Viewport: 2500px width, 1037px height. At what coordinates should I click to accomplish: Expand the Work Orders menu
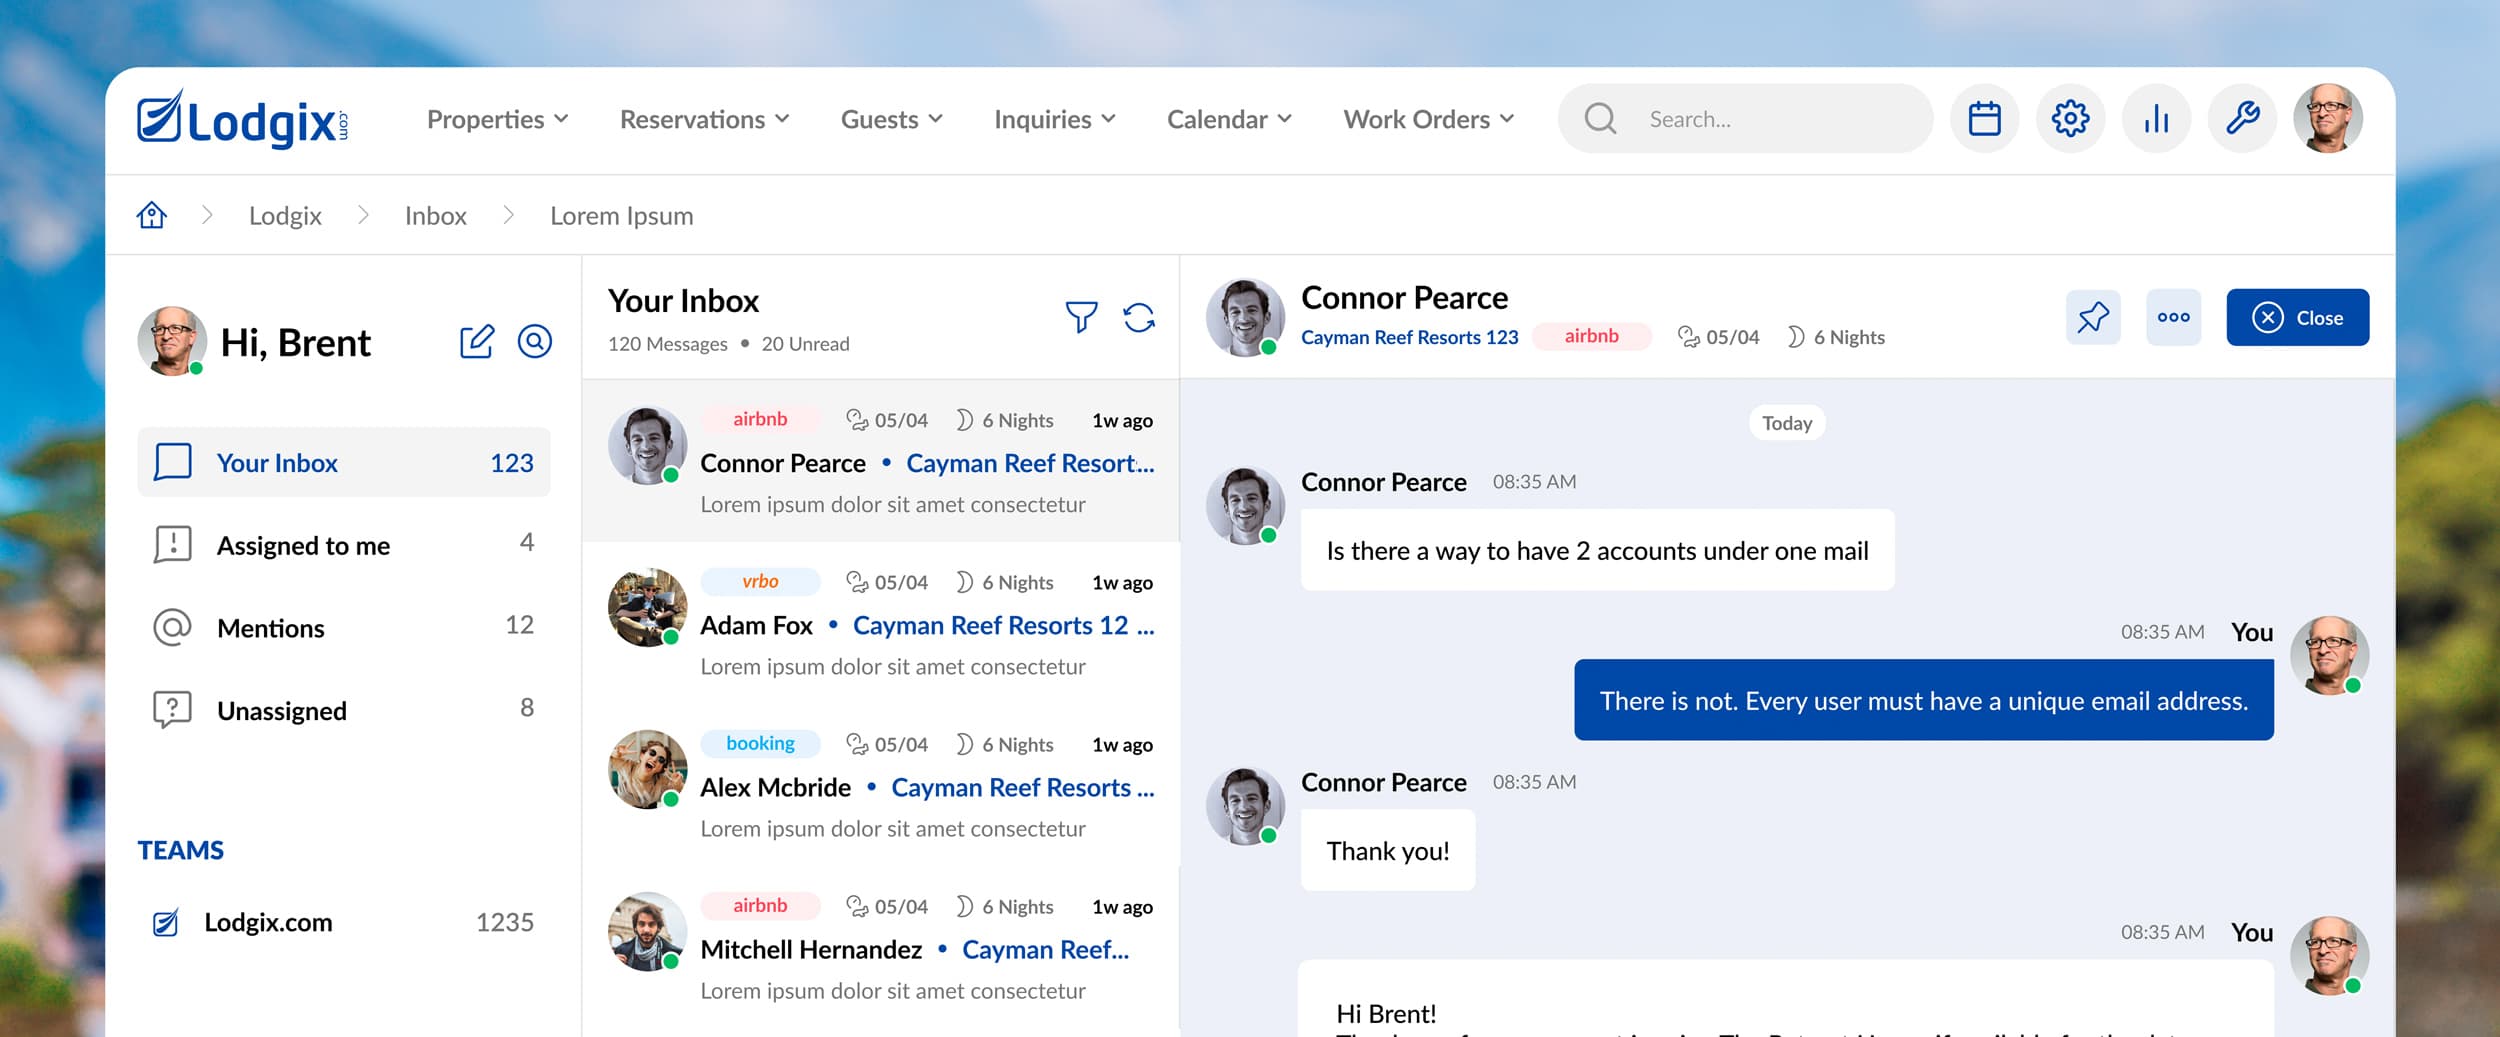(1428, 120)
